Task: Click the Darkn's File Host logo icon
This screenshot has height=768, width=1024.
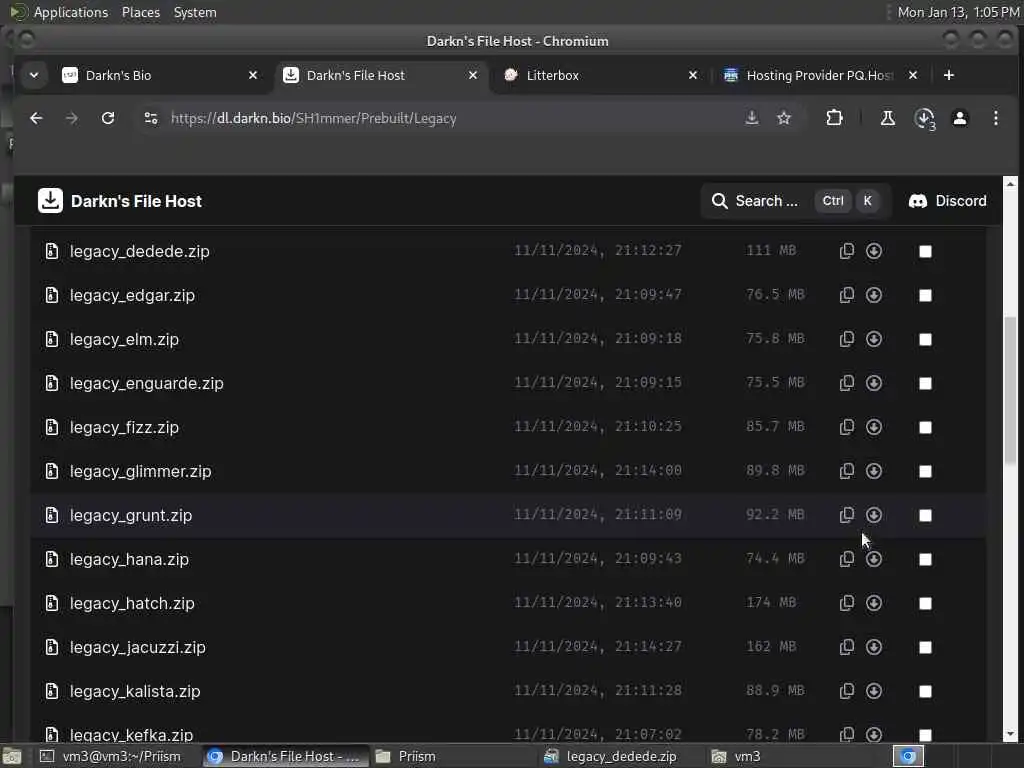Action: click(50, 200)
